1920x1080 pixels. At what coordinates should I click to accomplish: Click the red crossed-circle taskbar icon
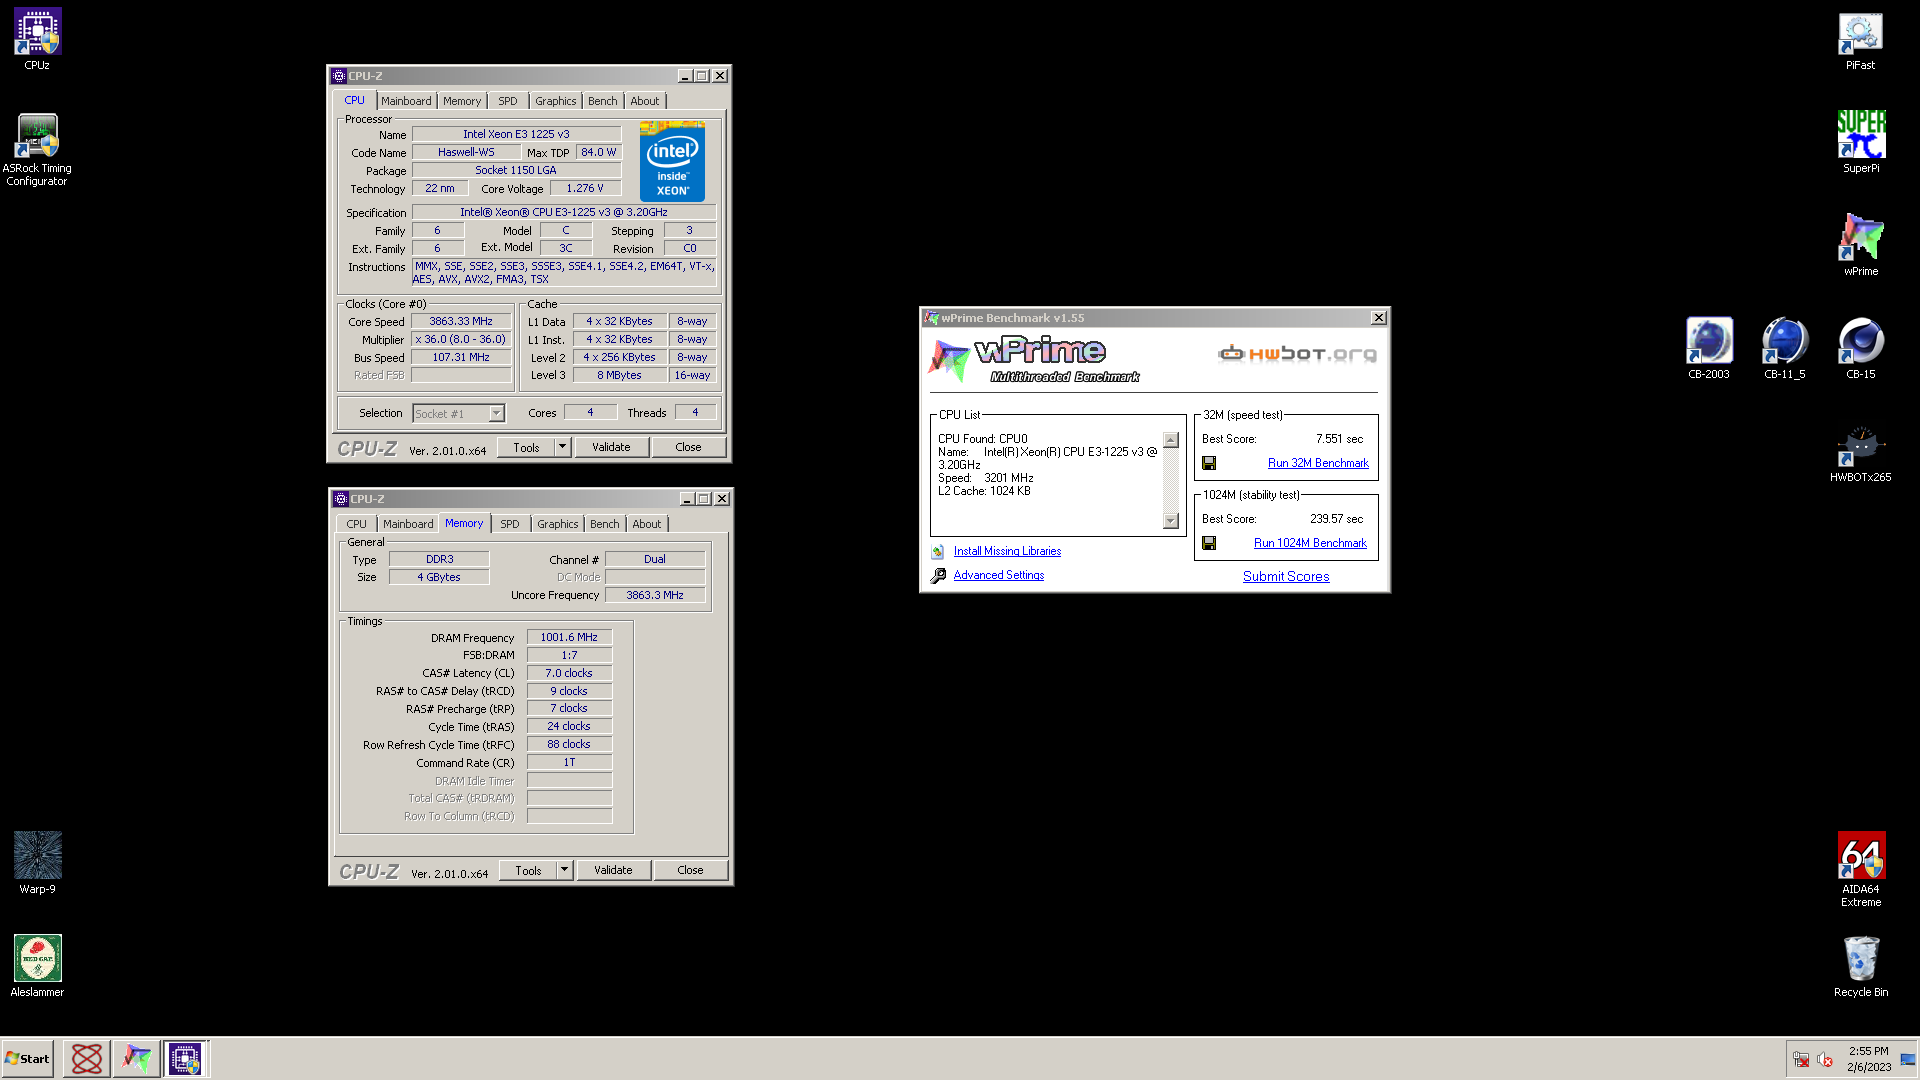87,1058
